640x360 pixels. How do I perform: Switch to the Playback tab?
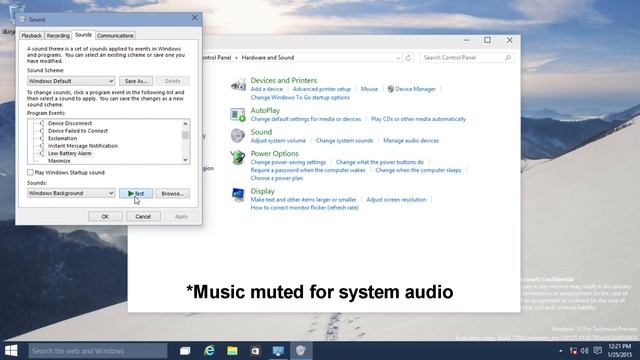point(31,36)
